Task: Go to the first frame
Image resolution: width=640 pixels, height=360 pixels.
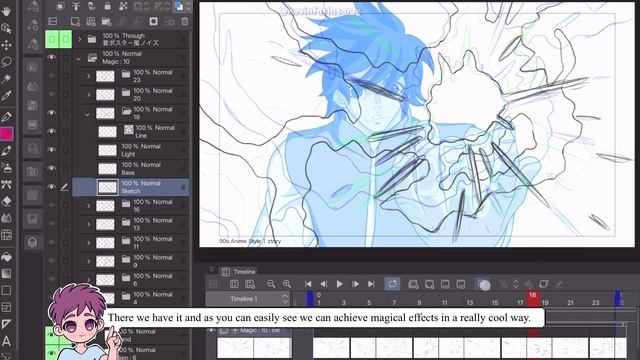Action: tap(308, 284)
